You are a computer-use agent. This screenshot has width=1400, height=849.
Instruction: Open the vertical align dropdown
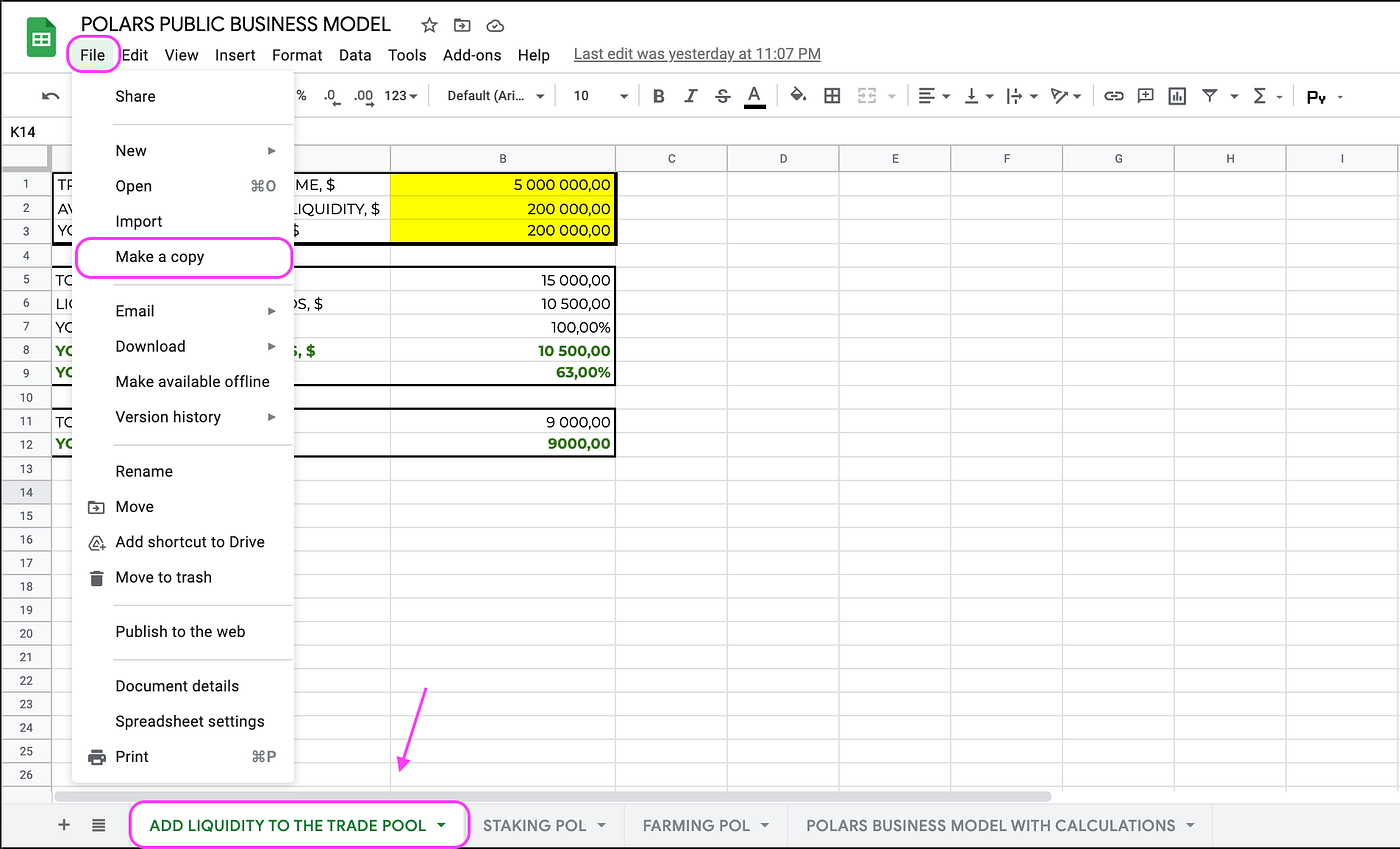point(979,96)
